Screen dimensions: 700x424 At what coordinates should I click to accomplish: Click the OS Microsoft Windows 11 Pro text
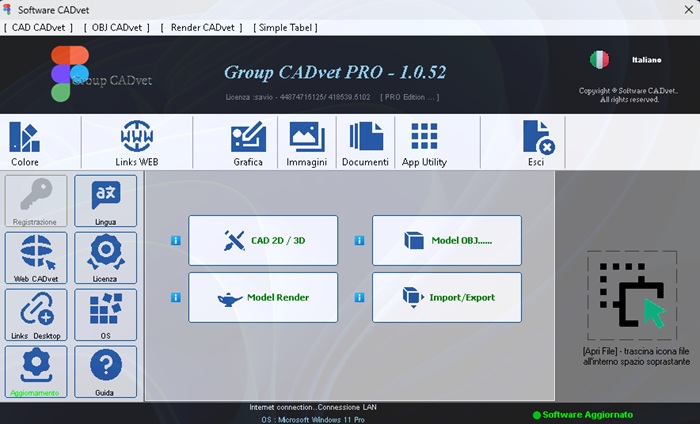click(x=313, y=420)
